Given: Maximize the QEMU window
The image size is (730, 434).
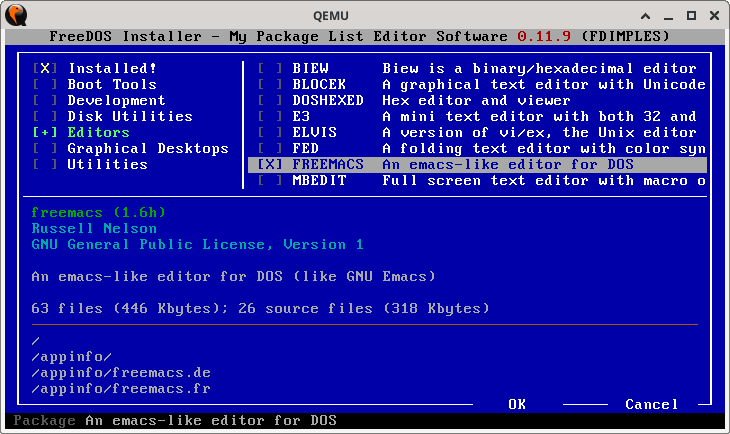Looking at the screenshot, I should pos(691,16).
